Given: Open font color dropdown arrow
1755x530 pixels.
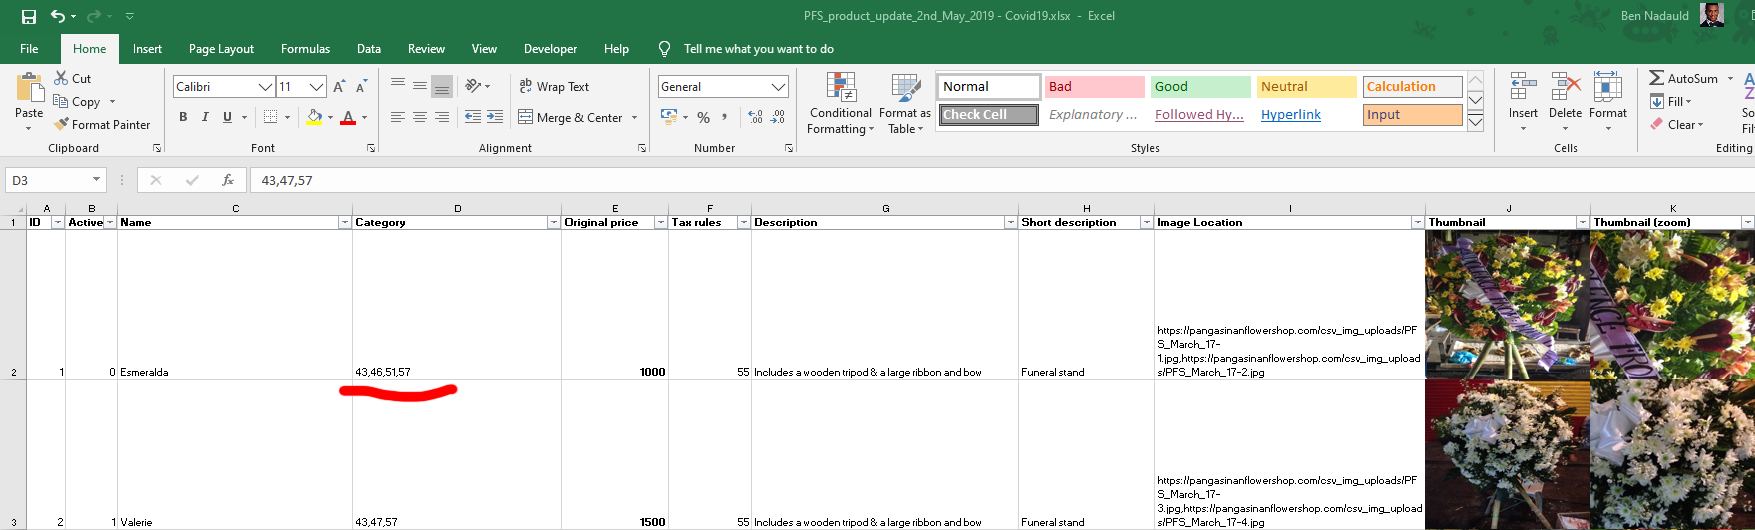Looking at the screenshot, I should (364, 117).
